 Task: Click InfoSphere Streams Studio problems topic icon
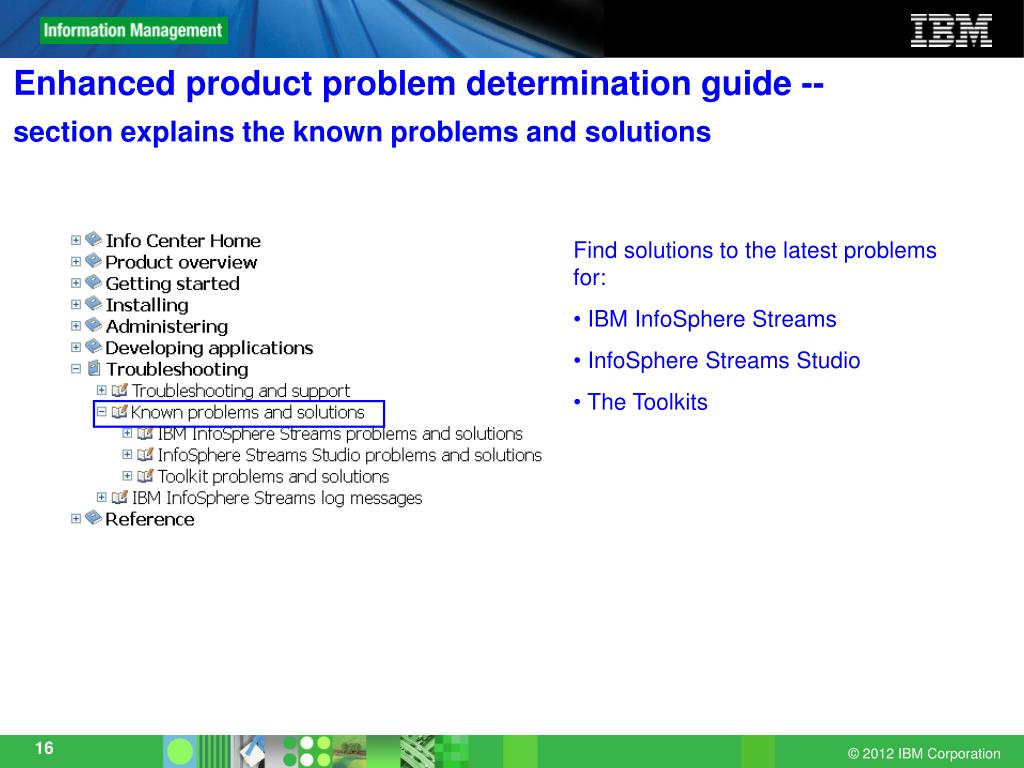point(145,455)
